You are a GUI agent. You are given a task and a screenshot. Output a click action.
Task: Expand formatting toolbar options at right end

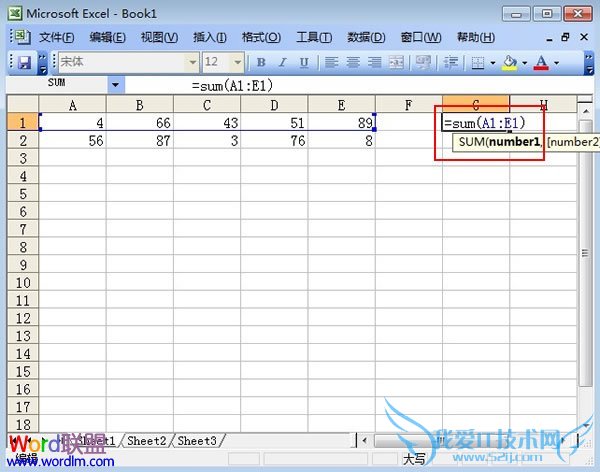589,63
